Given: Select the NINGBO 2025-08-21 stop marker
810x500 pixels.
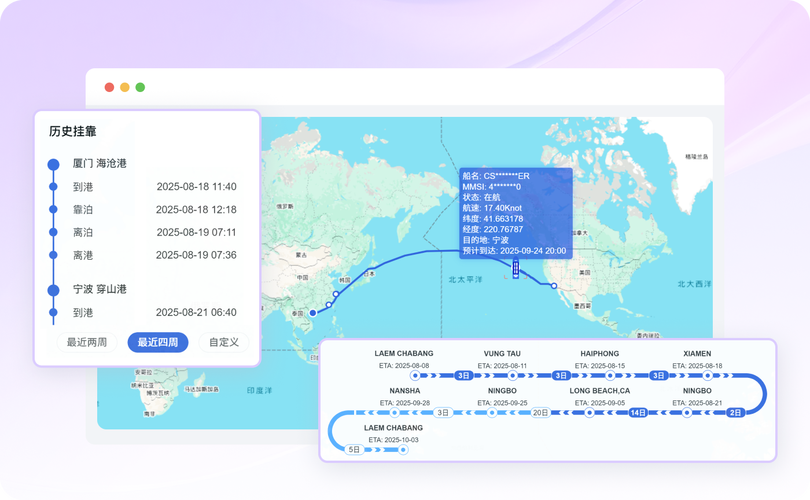Looking at the screenshot, I should pos(687,413).
